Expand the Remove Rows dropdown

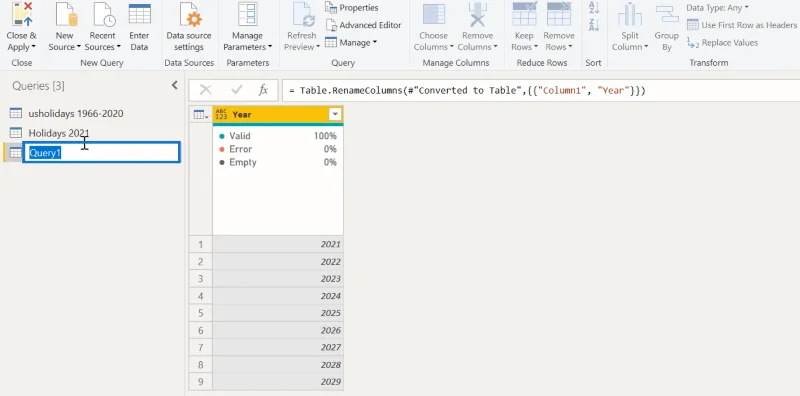click(x=570, y=47)
